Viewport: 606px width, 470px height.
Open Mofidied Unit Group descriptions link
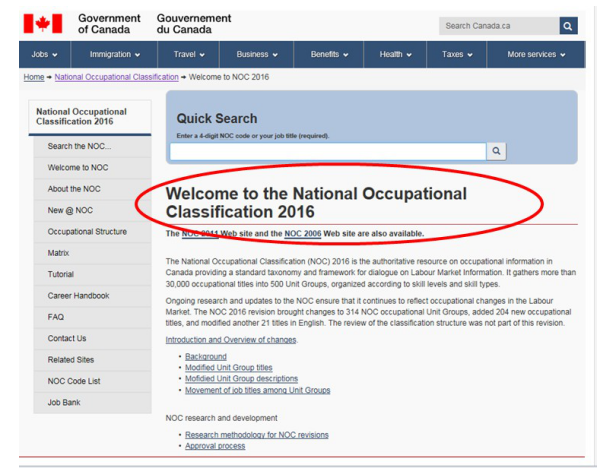coord(242,379)
